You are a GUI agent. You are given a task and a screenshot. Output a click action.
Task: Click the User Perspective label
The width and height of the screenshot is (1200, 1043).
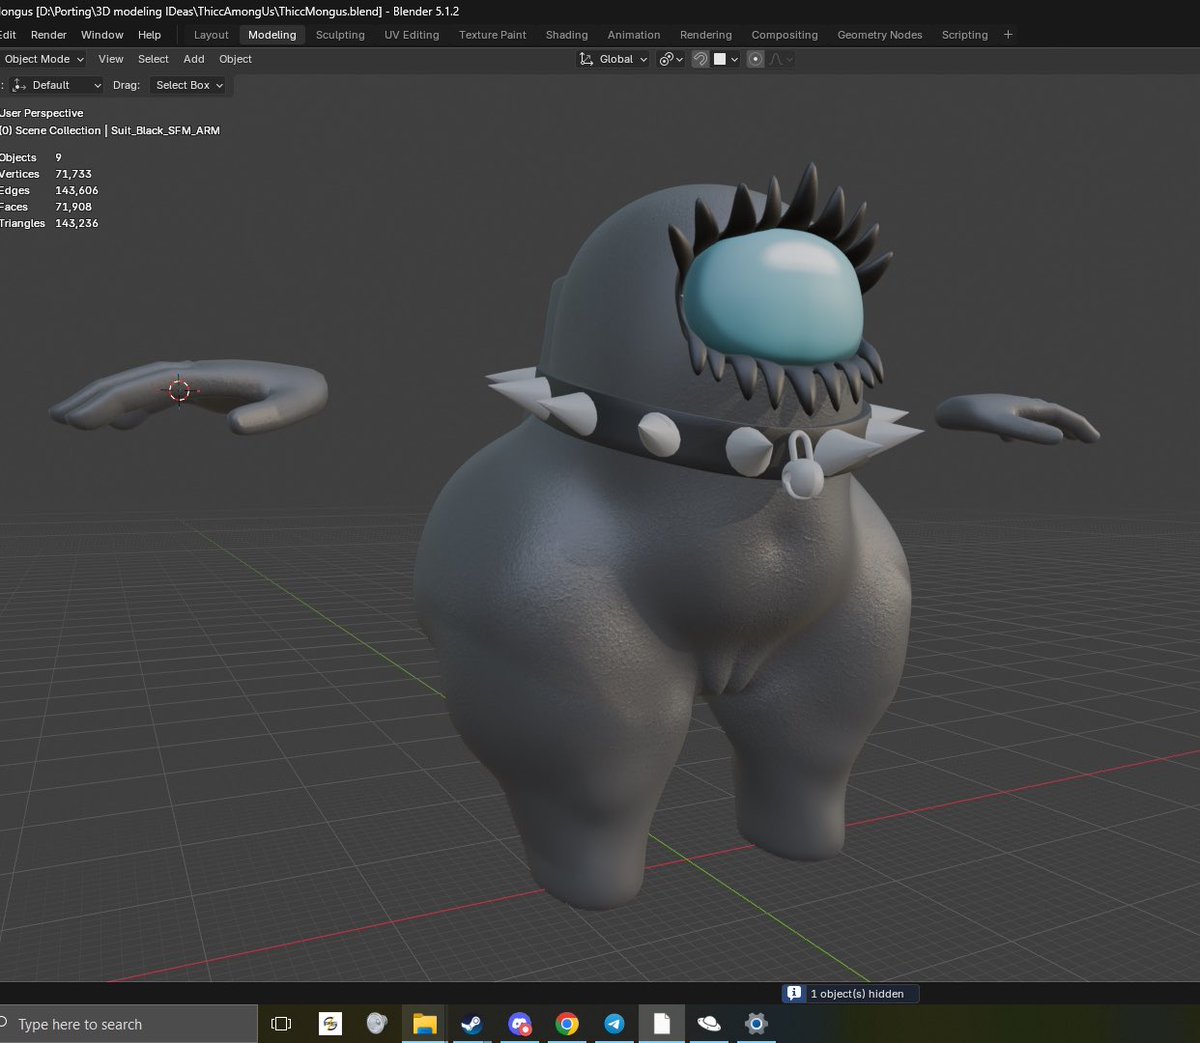pos(42,113)
